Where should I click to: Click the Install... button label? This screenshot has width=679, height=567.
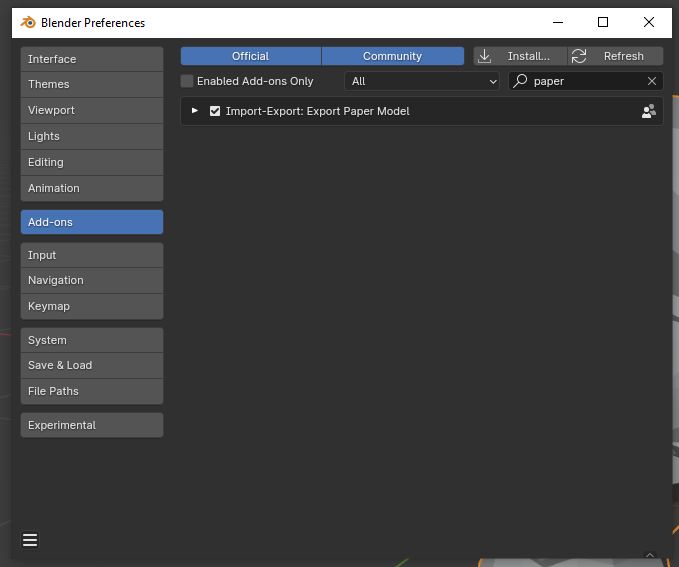pyautogui.click(x=529, y=56)
